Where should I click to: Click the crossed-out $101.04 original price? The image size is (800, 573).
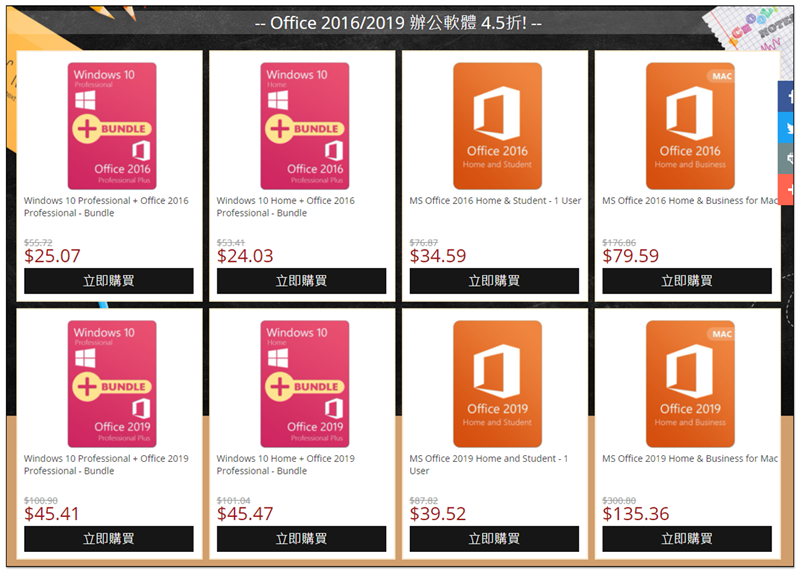click(x=234, y=501)
